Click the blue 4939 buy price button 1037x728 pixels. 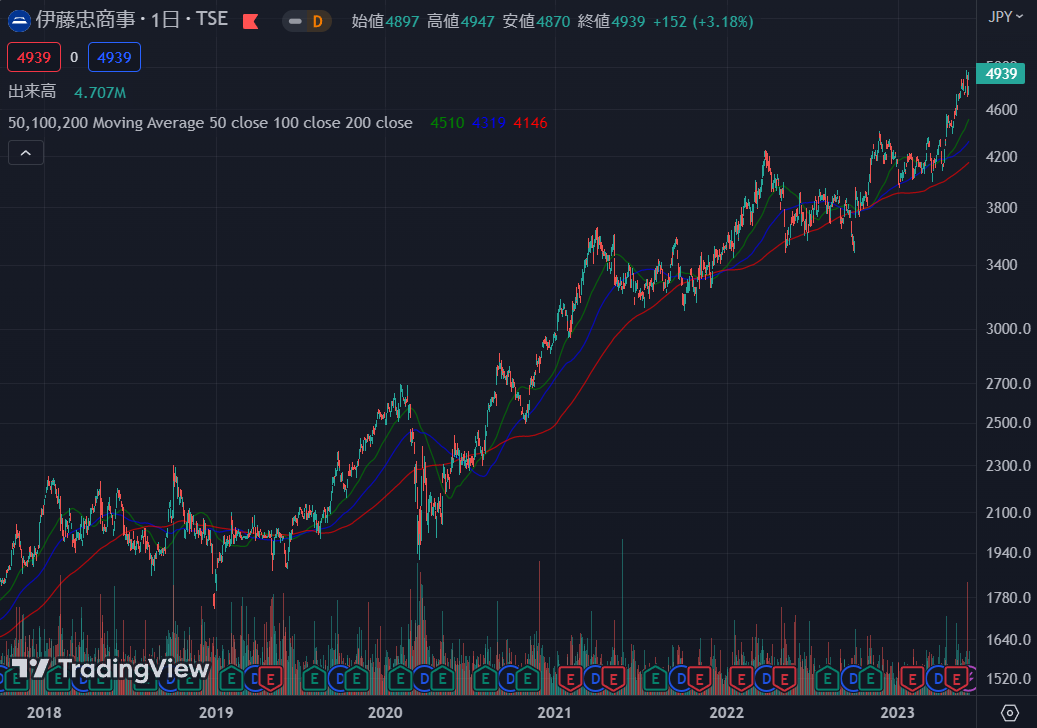click(x=114, y=58)
